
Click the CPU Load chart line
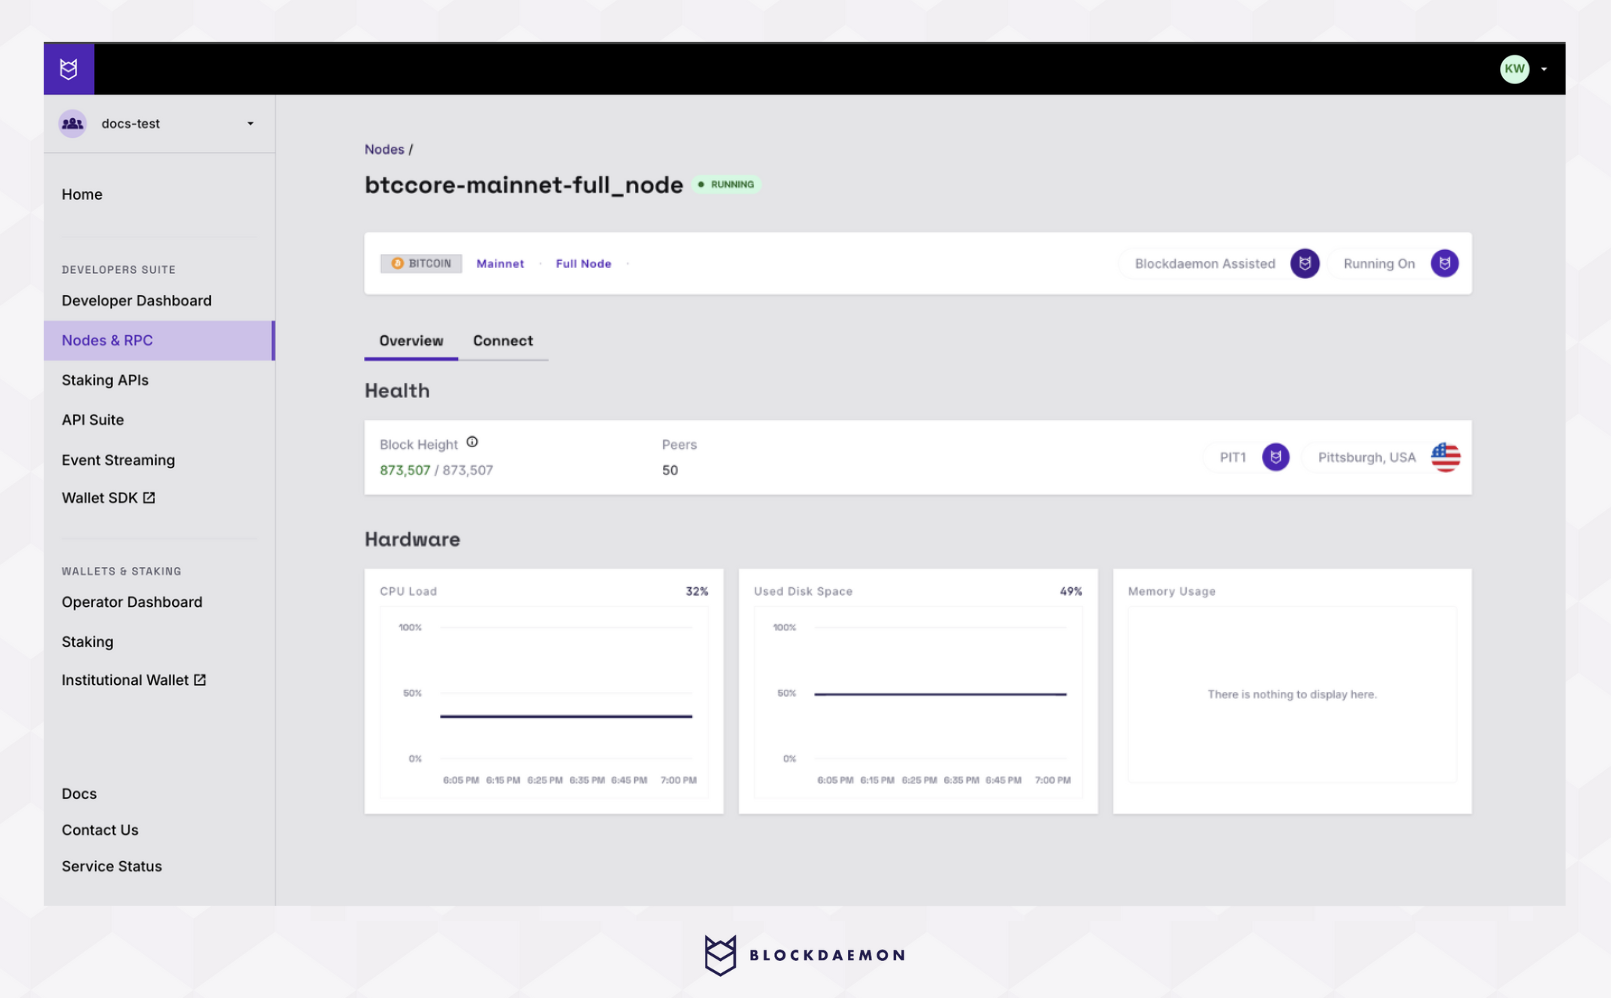(566, 717)
